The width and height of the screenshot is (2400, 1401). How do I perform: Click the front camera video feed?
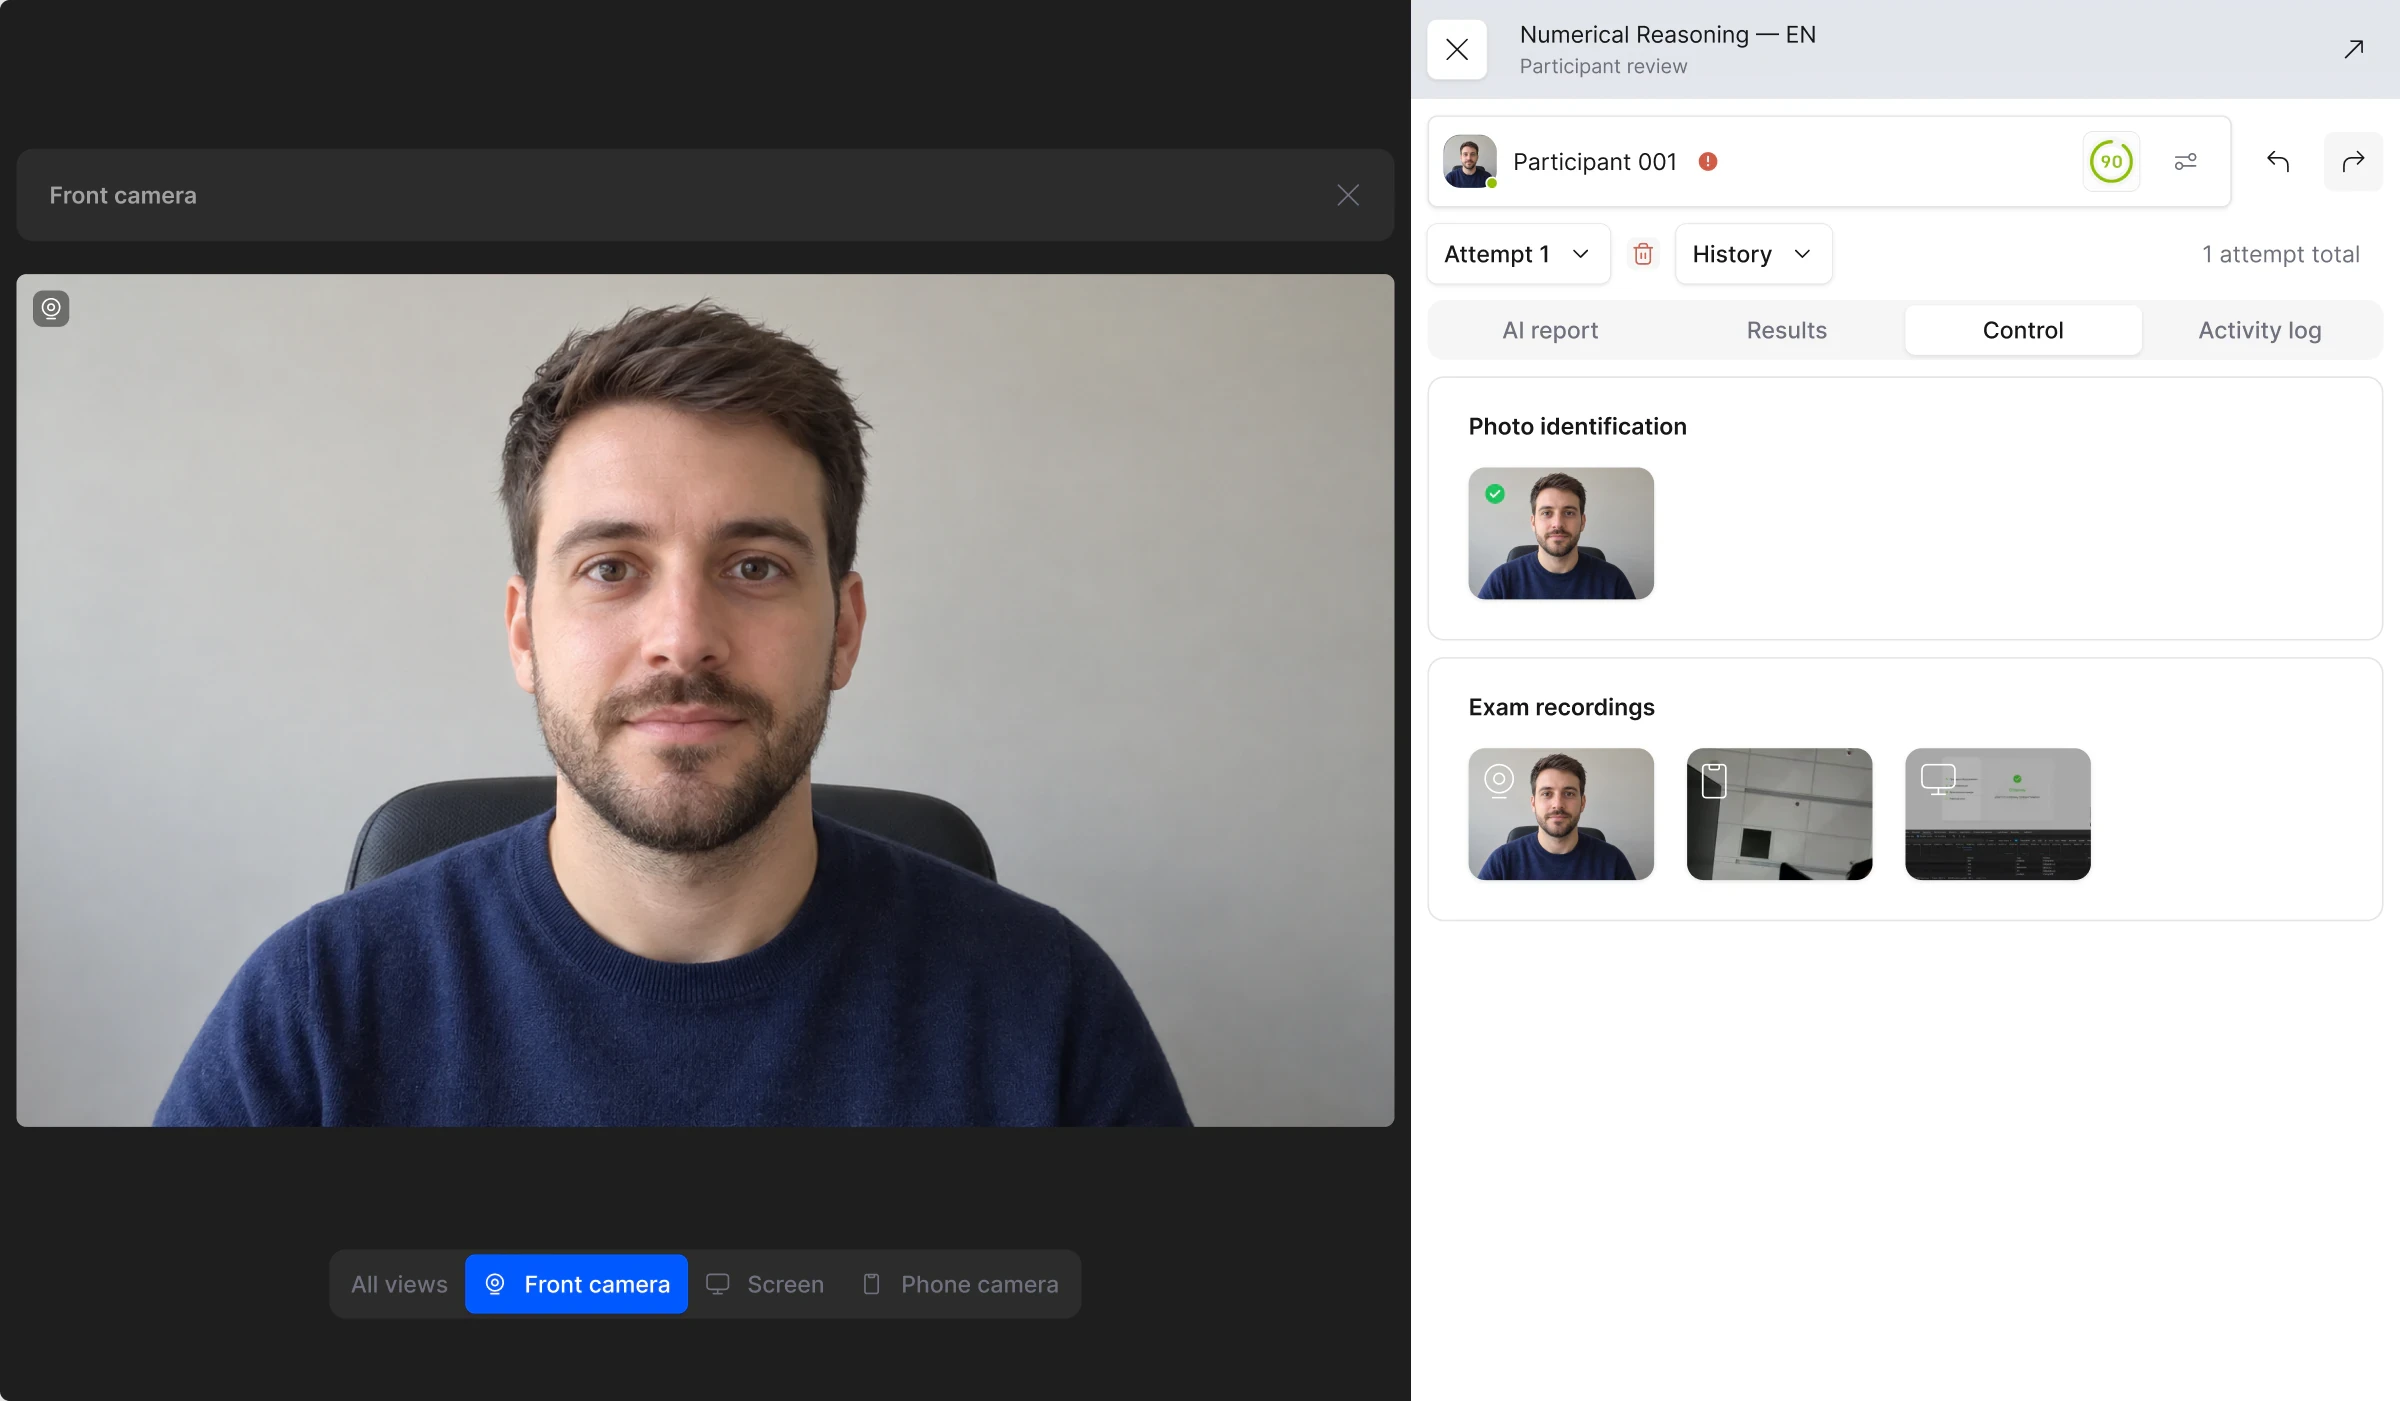tap(705, 700)
